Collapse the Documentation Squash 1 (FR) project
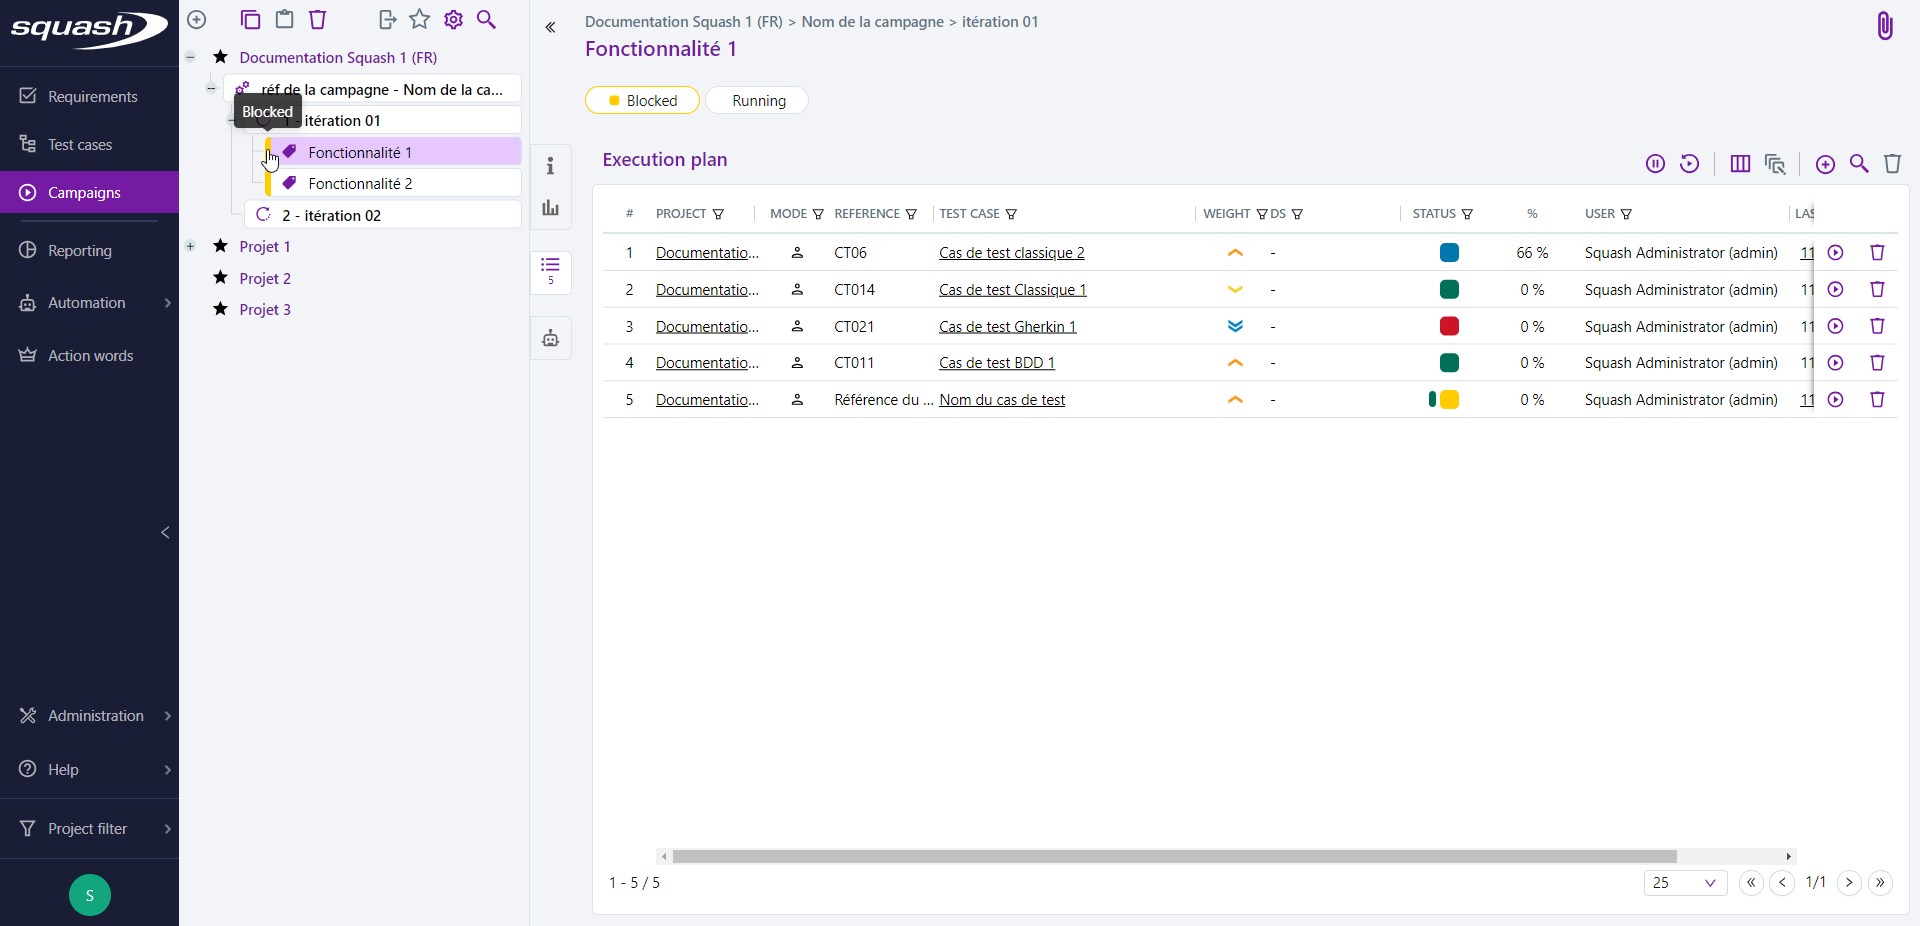 tap(190, 57)
